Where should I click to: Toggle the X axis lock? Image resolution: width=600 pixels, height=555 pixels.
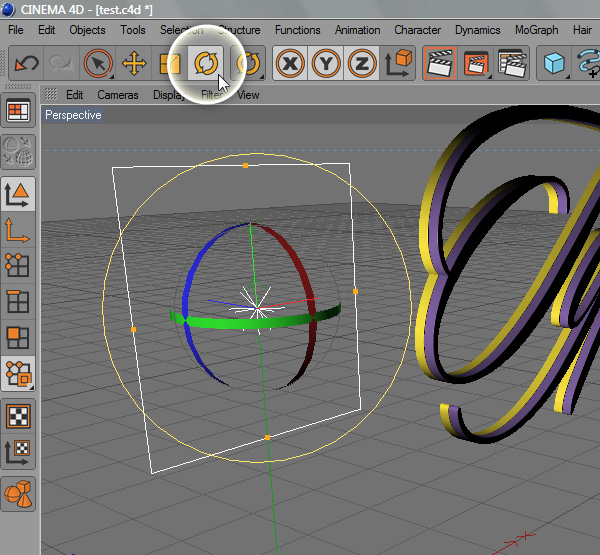point(290,64)
